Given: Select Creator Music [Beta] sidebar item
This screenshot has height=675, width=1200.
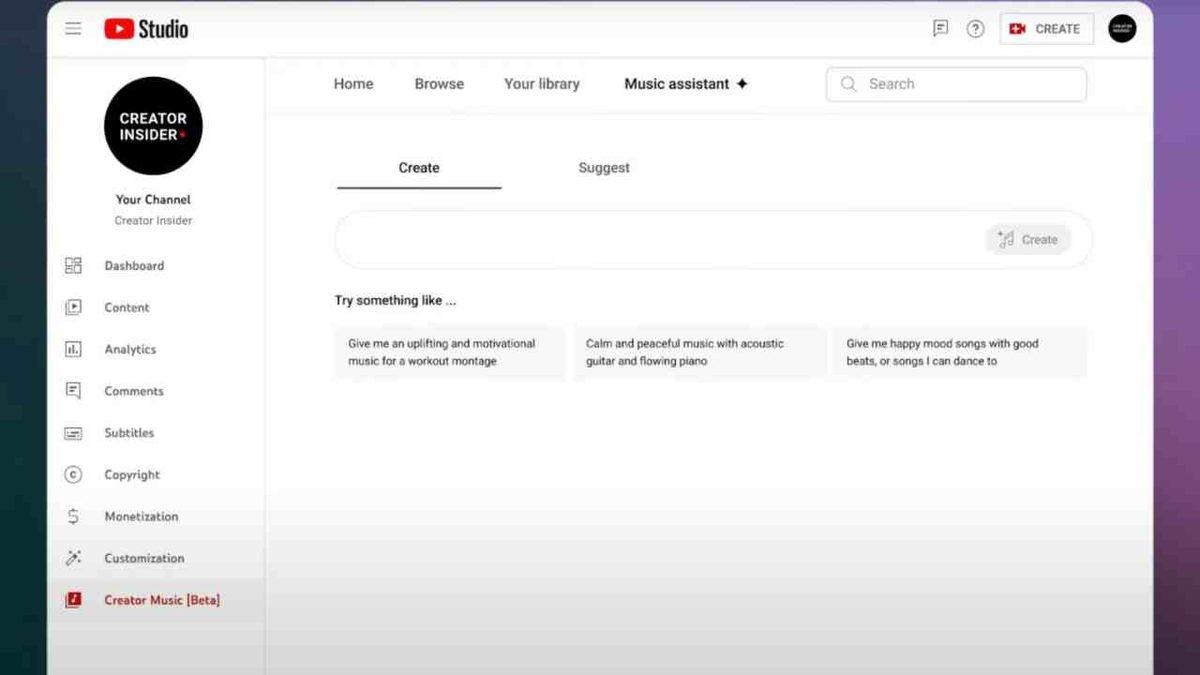Looking at the screenshot, I should (161, 600).
